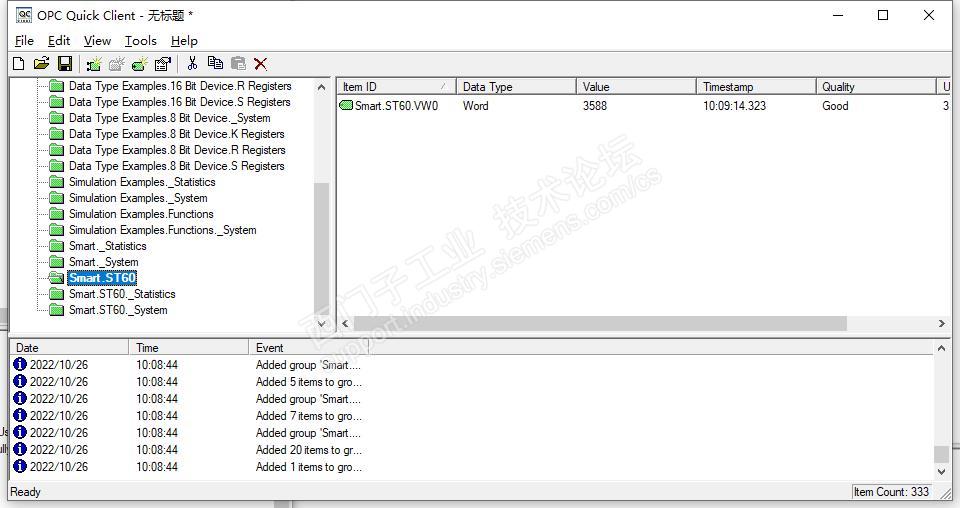Click the Open file toolbar icon
The width and height of the screenshot is (960, 508).
41,63
